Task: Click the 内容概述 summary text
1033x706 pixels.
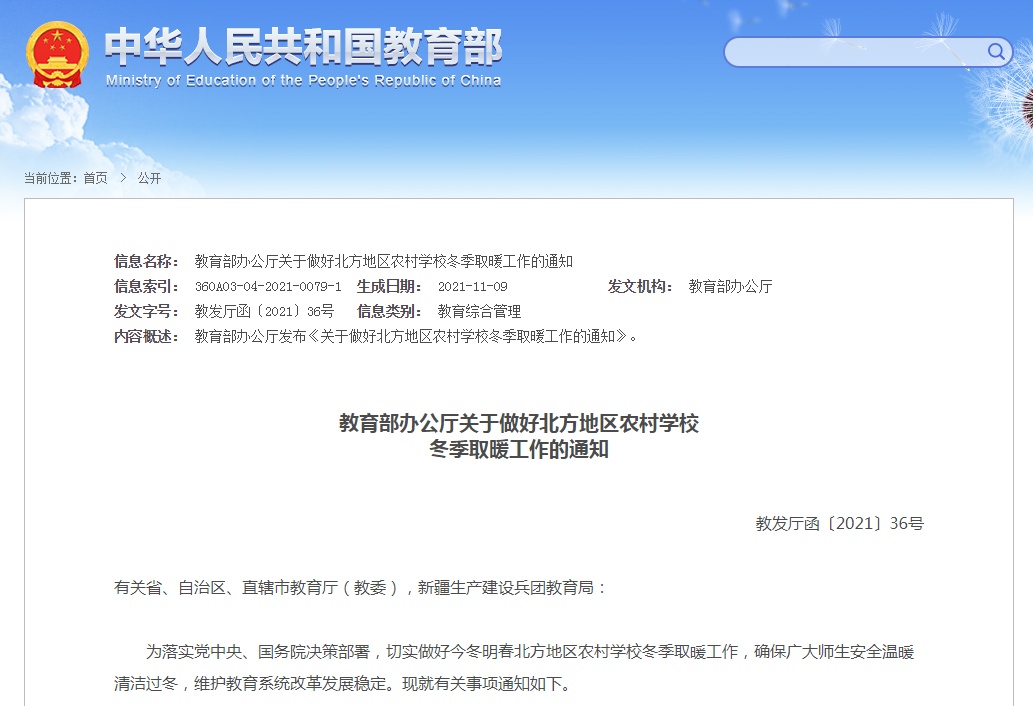Action: (416, 337)
